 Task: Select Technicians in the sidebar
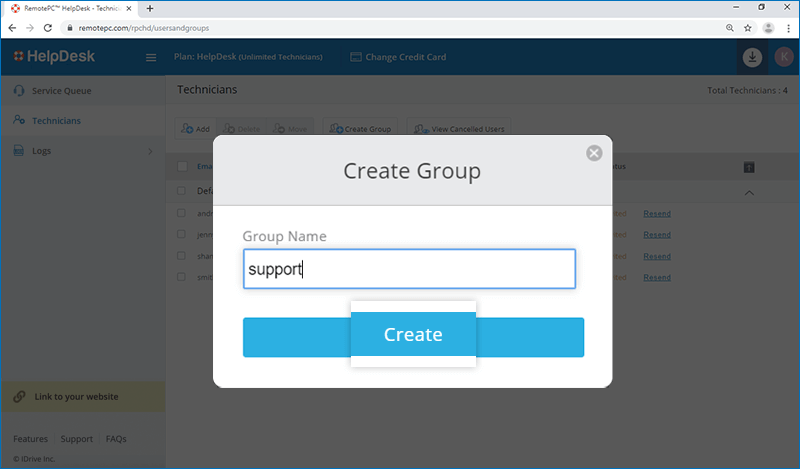pos(56,121)
